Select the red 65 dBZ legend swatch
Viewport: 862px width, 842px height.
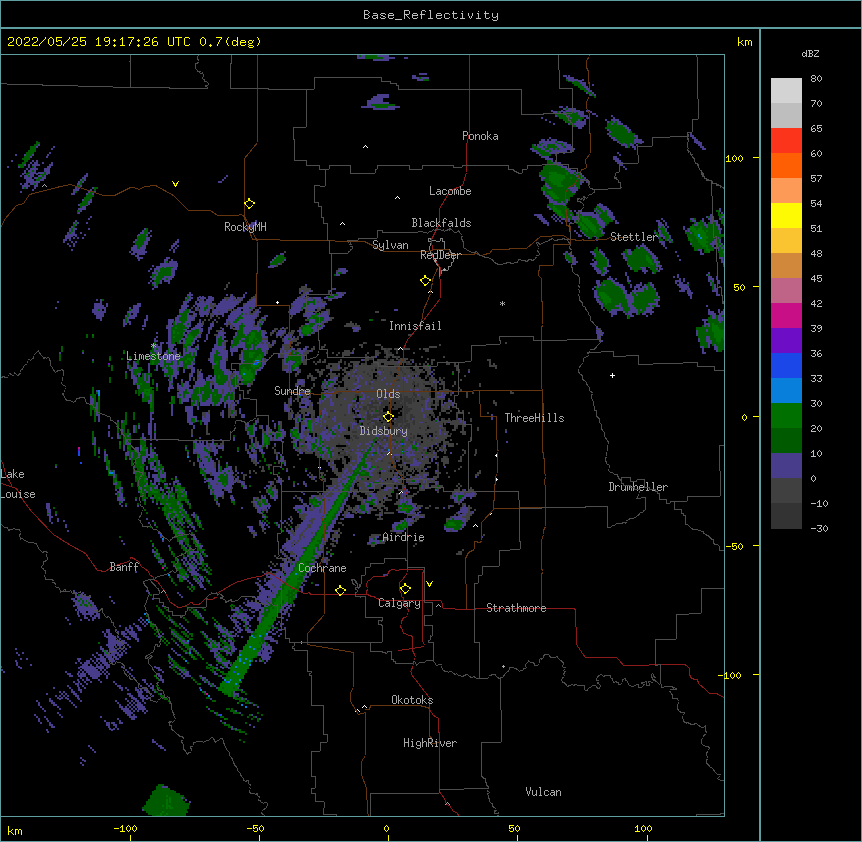[x=786, y=140]
